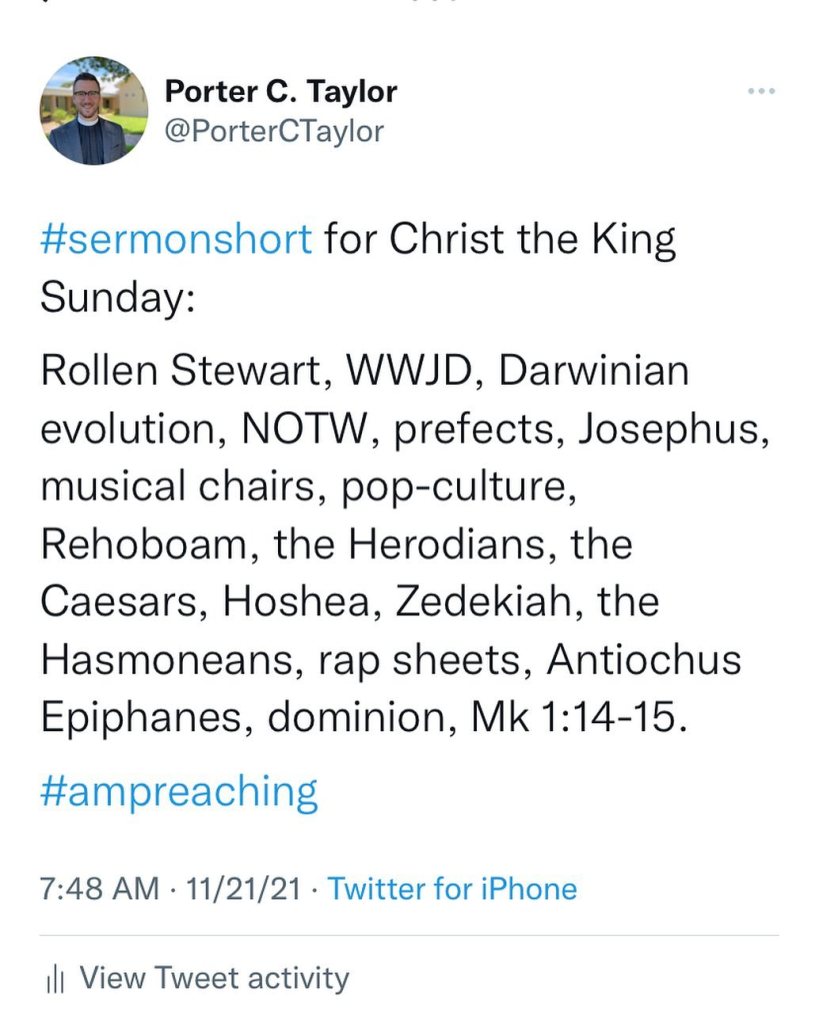Open the @PorterCTaylor handle link
This screenshot has width=819, height=1024.
pos(273,131)
